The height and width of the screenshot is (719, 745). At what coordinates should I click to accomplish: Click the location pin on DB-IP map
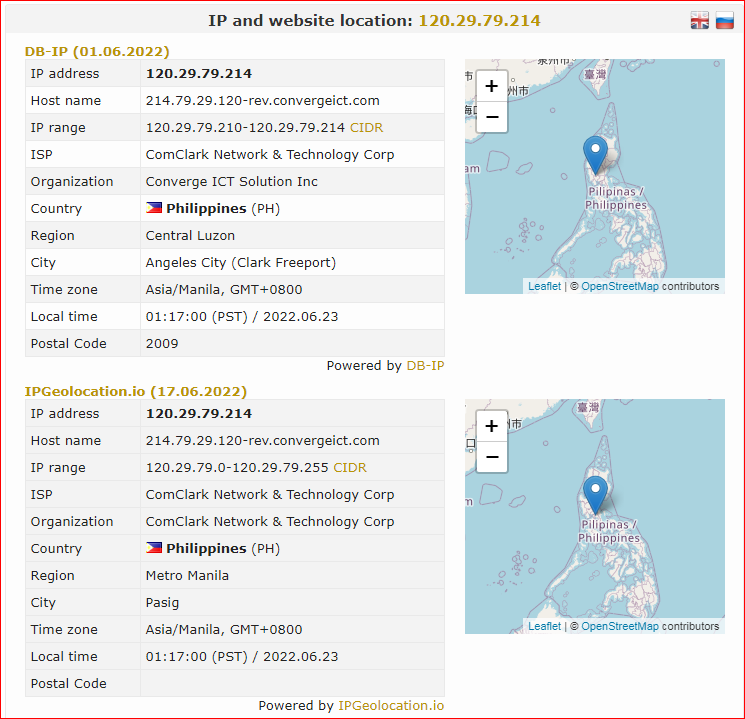595,155
